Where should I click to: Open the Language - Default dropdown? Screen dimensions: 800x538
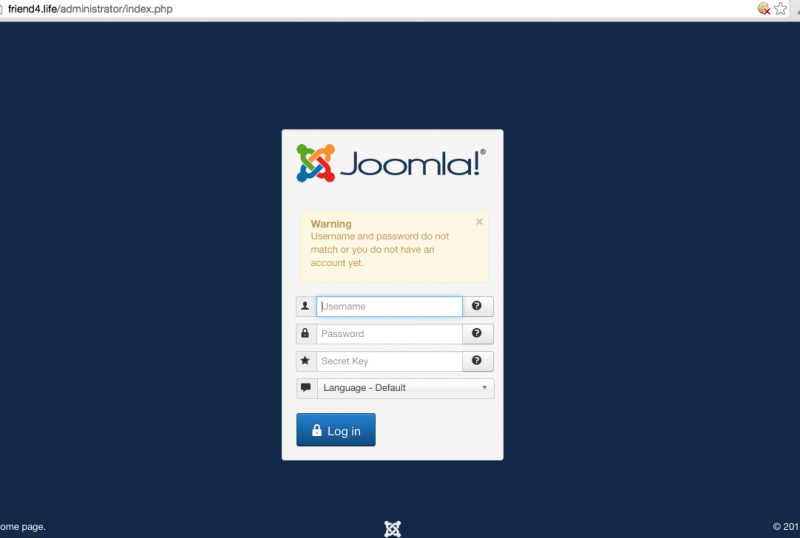tap(406, 388)
